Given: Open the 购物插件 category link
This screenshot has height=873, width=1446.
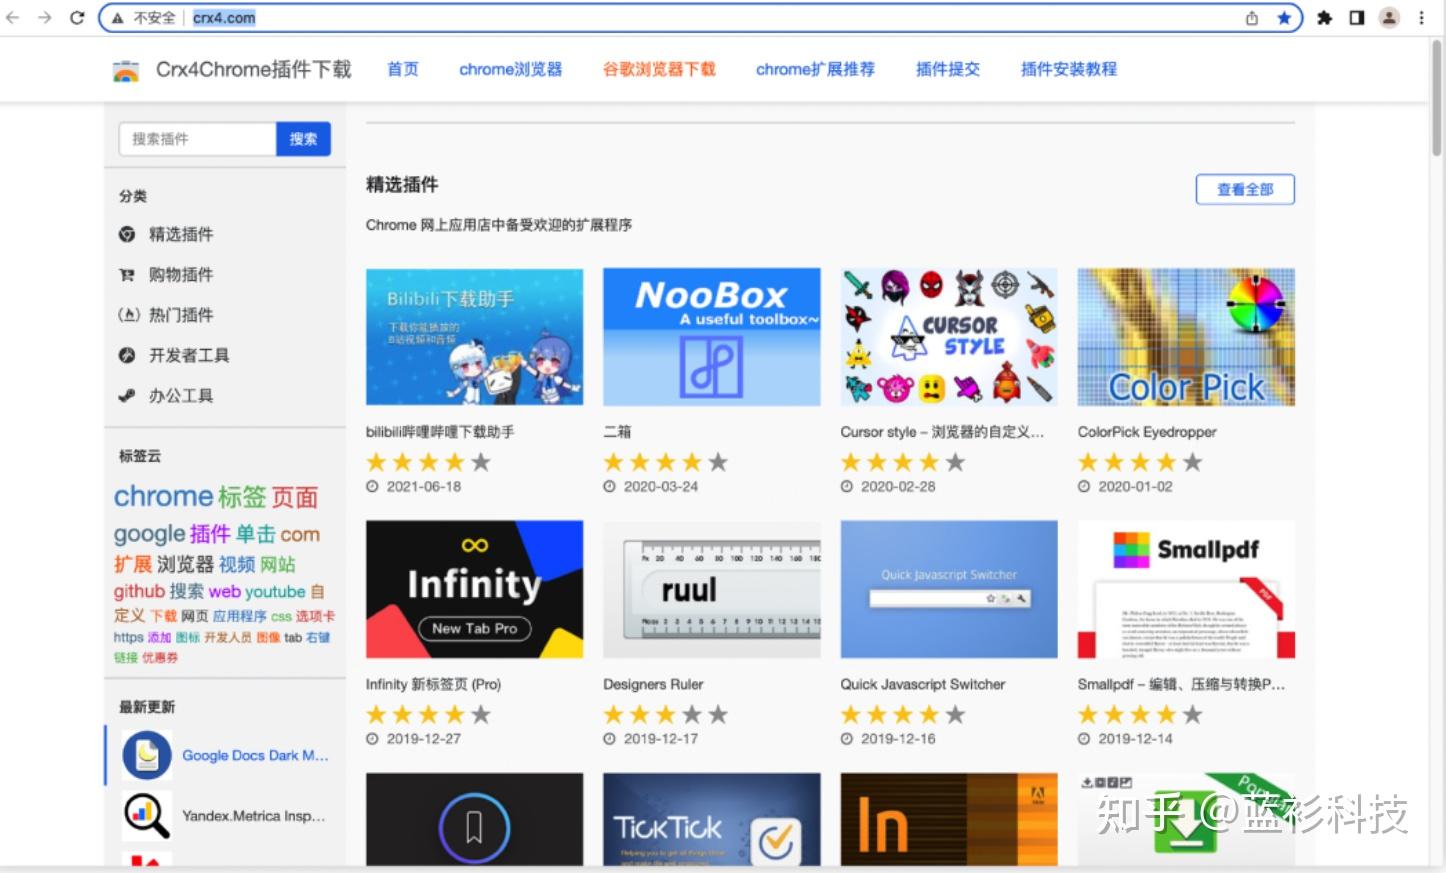Looking at the screenshot, I should [x=181, y=274].
